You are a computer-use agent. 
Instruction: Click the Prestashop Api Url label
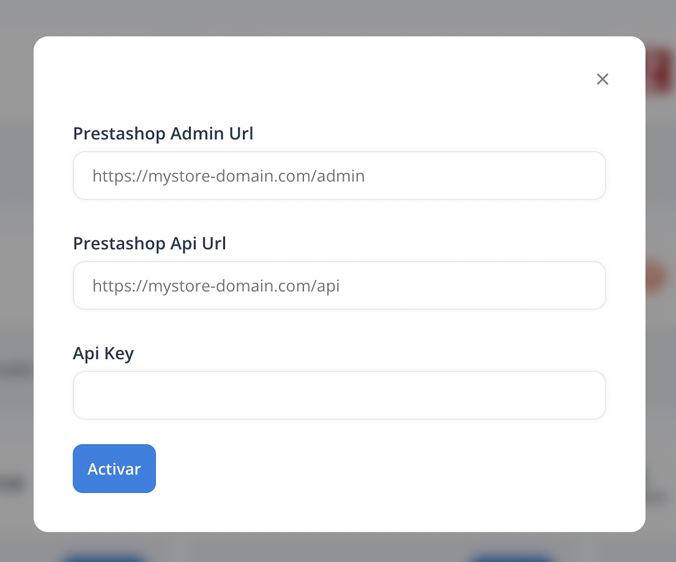tap(149, 244)
